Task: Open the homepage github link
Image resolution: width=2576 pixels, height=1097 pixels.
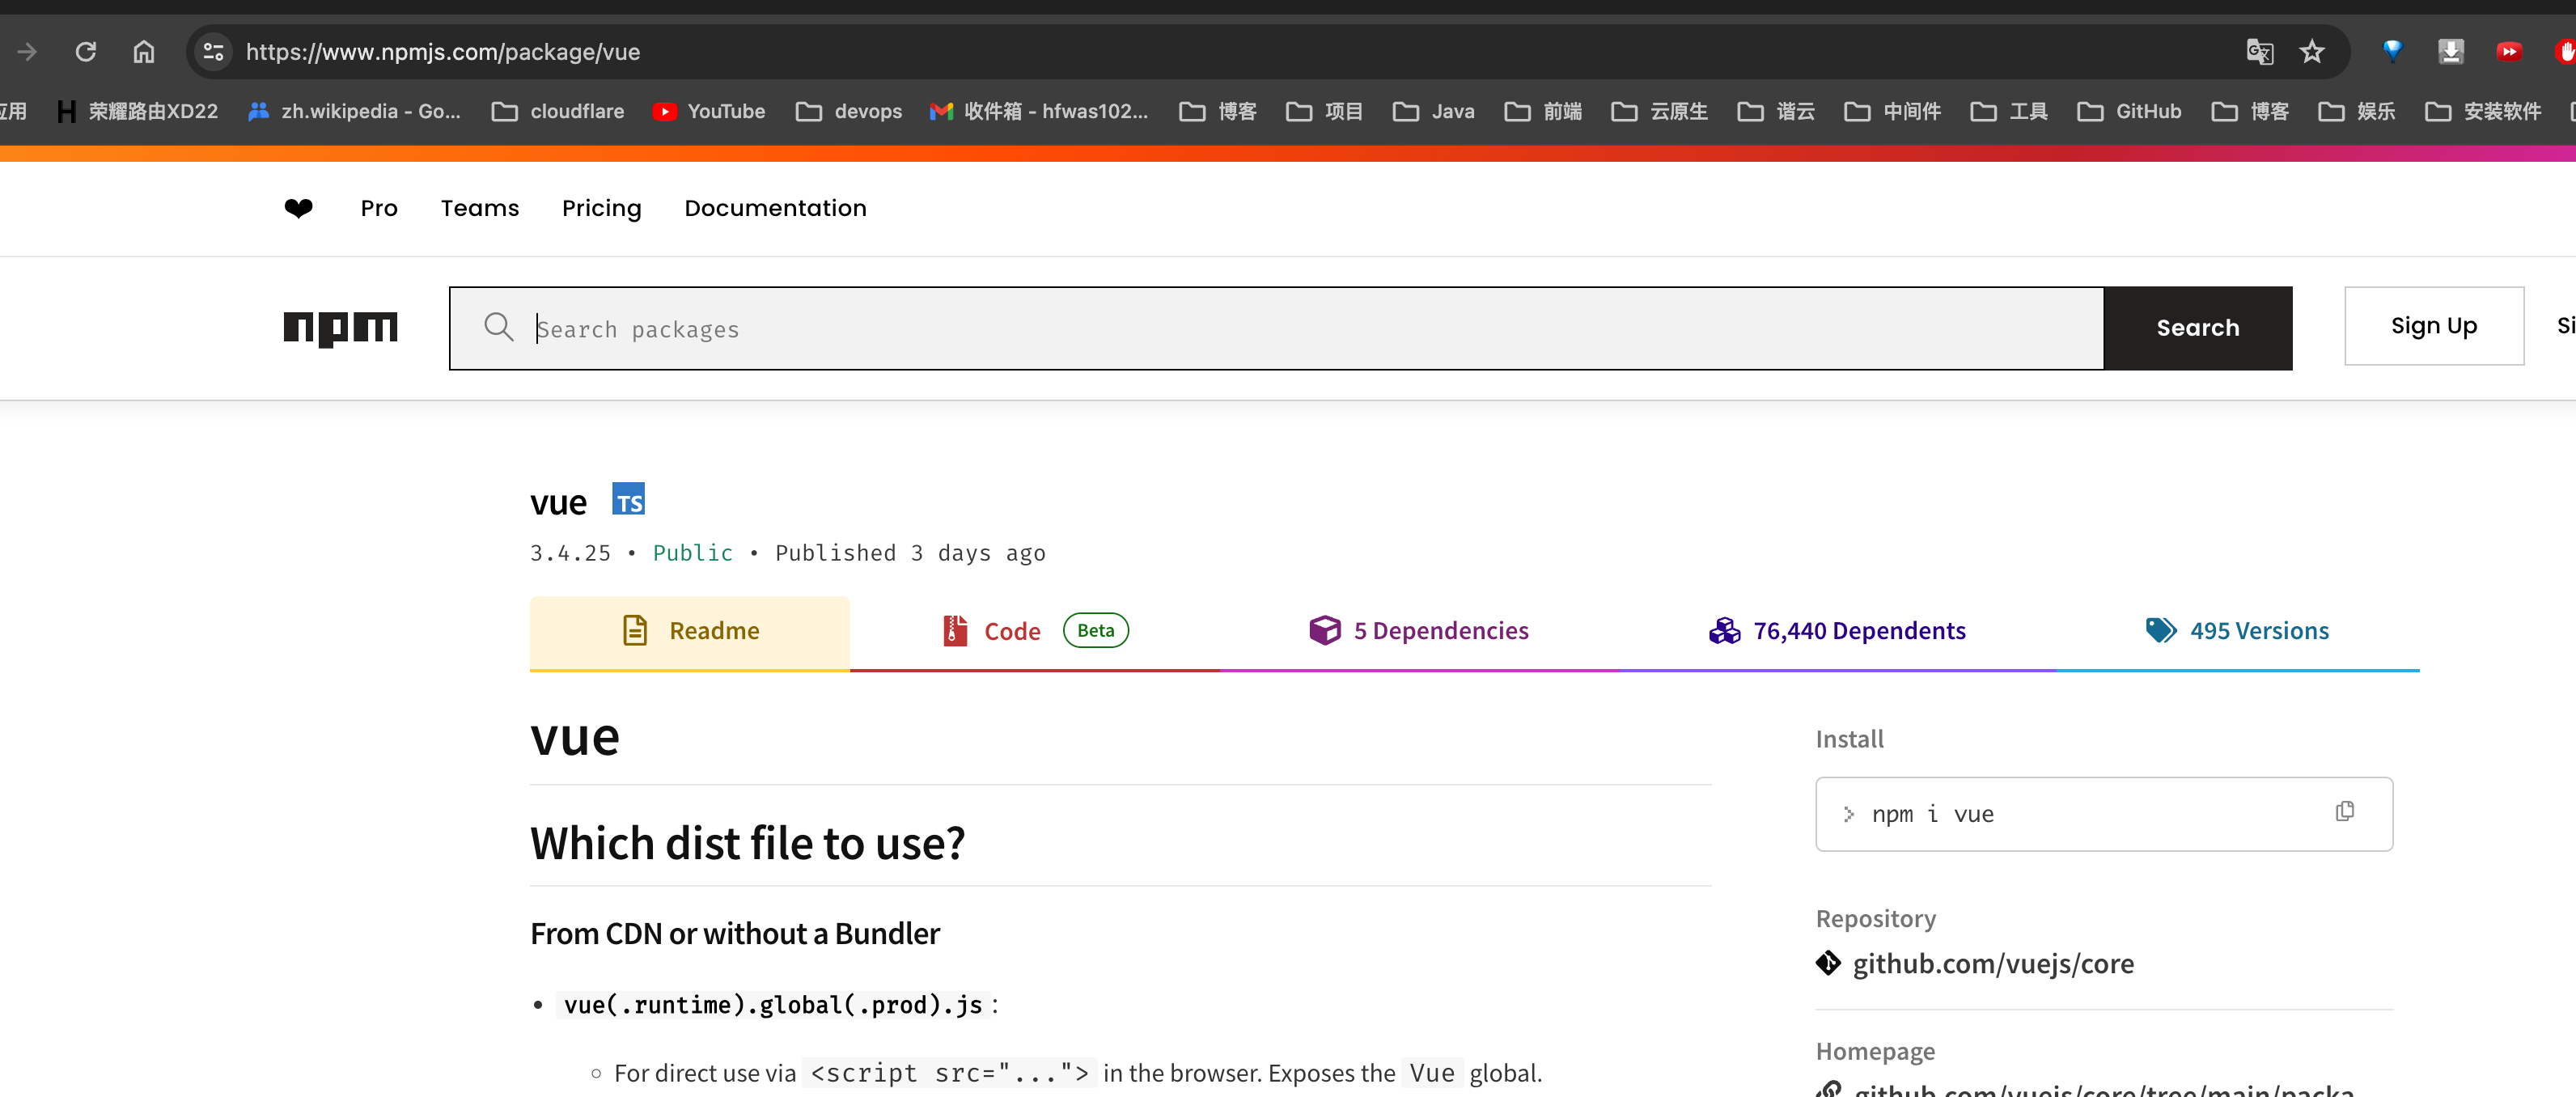Action: pyautogui.click(x=2103, y=1089)
